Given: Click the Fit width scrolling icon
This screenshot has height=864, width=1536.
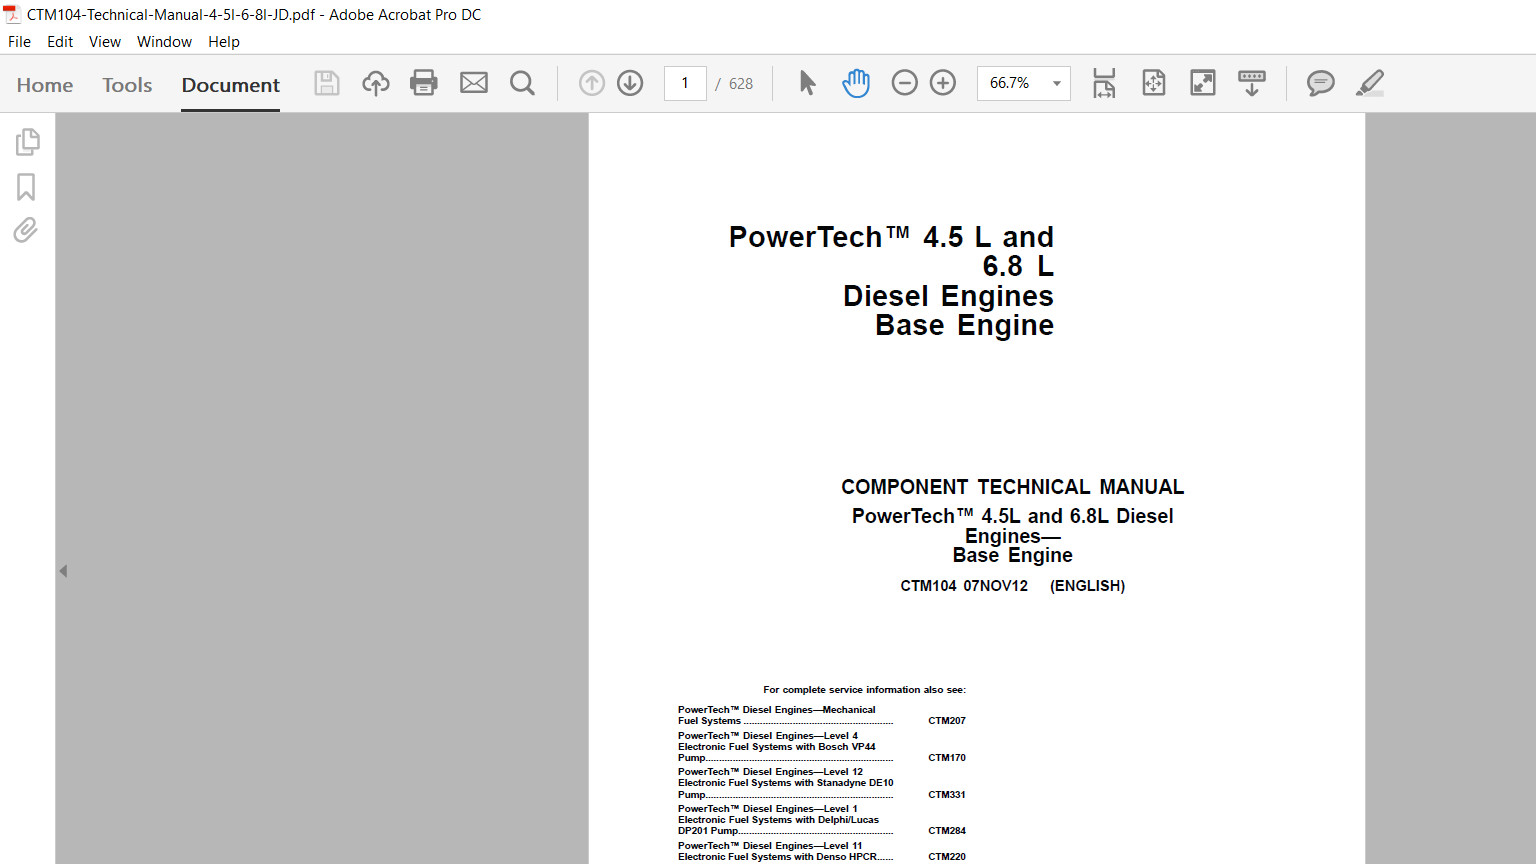Looking at the screenshot, I should pos(1104,83).
